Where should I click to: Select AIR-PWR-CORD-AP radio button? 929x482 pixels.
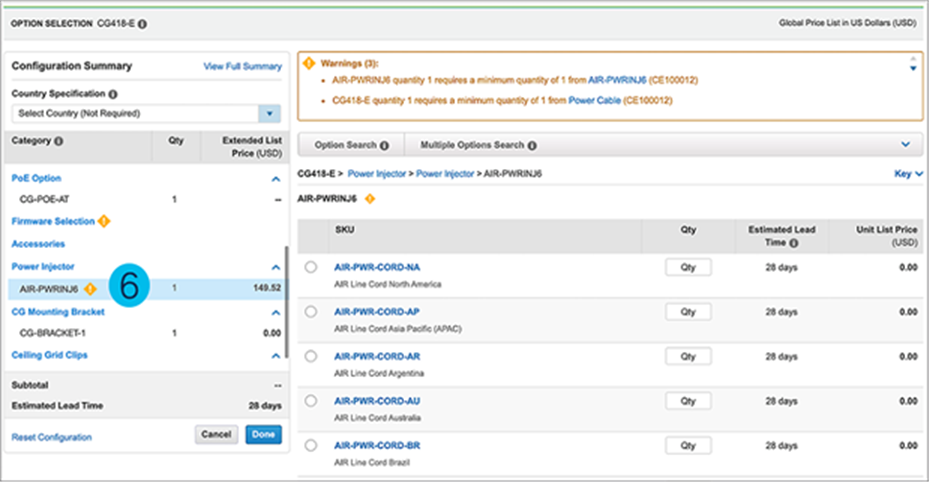pos(310,311)
